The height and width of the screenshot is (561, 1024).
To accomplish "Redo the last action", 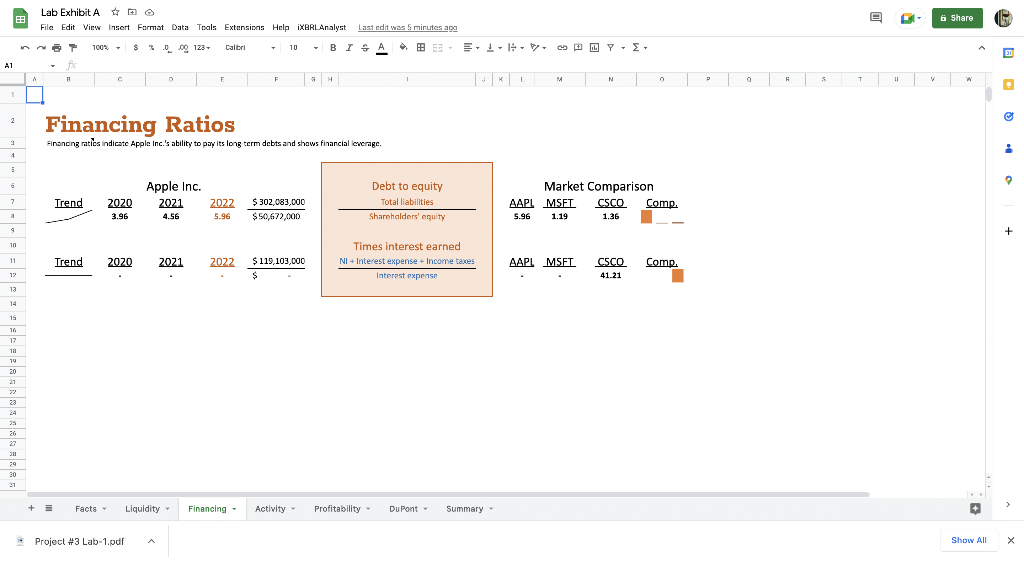I will 40,48.
